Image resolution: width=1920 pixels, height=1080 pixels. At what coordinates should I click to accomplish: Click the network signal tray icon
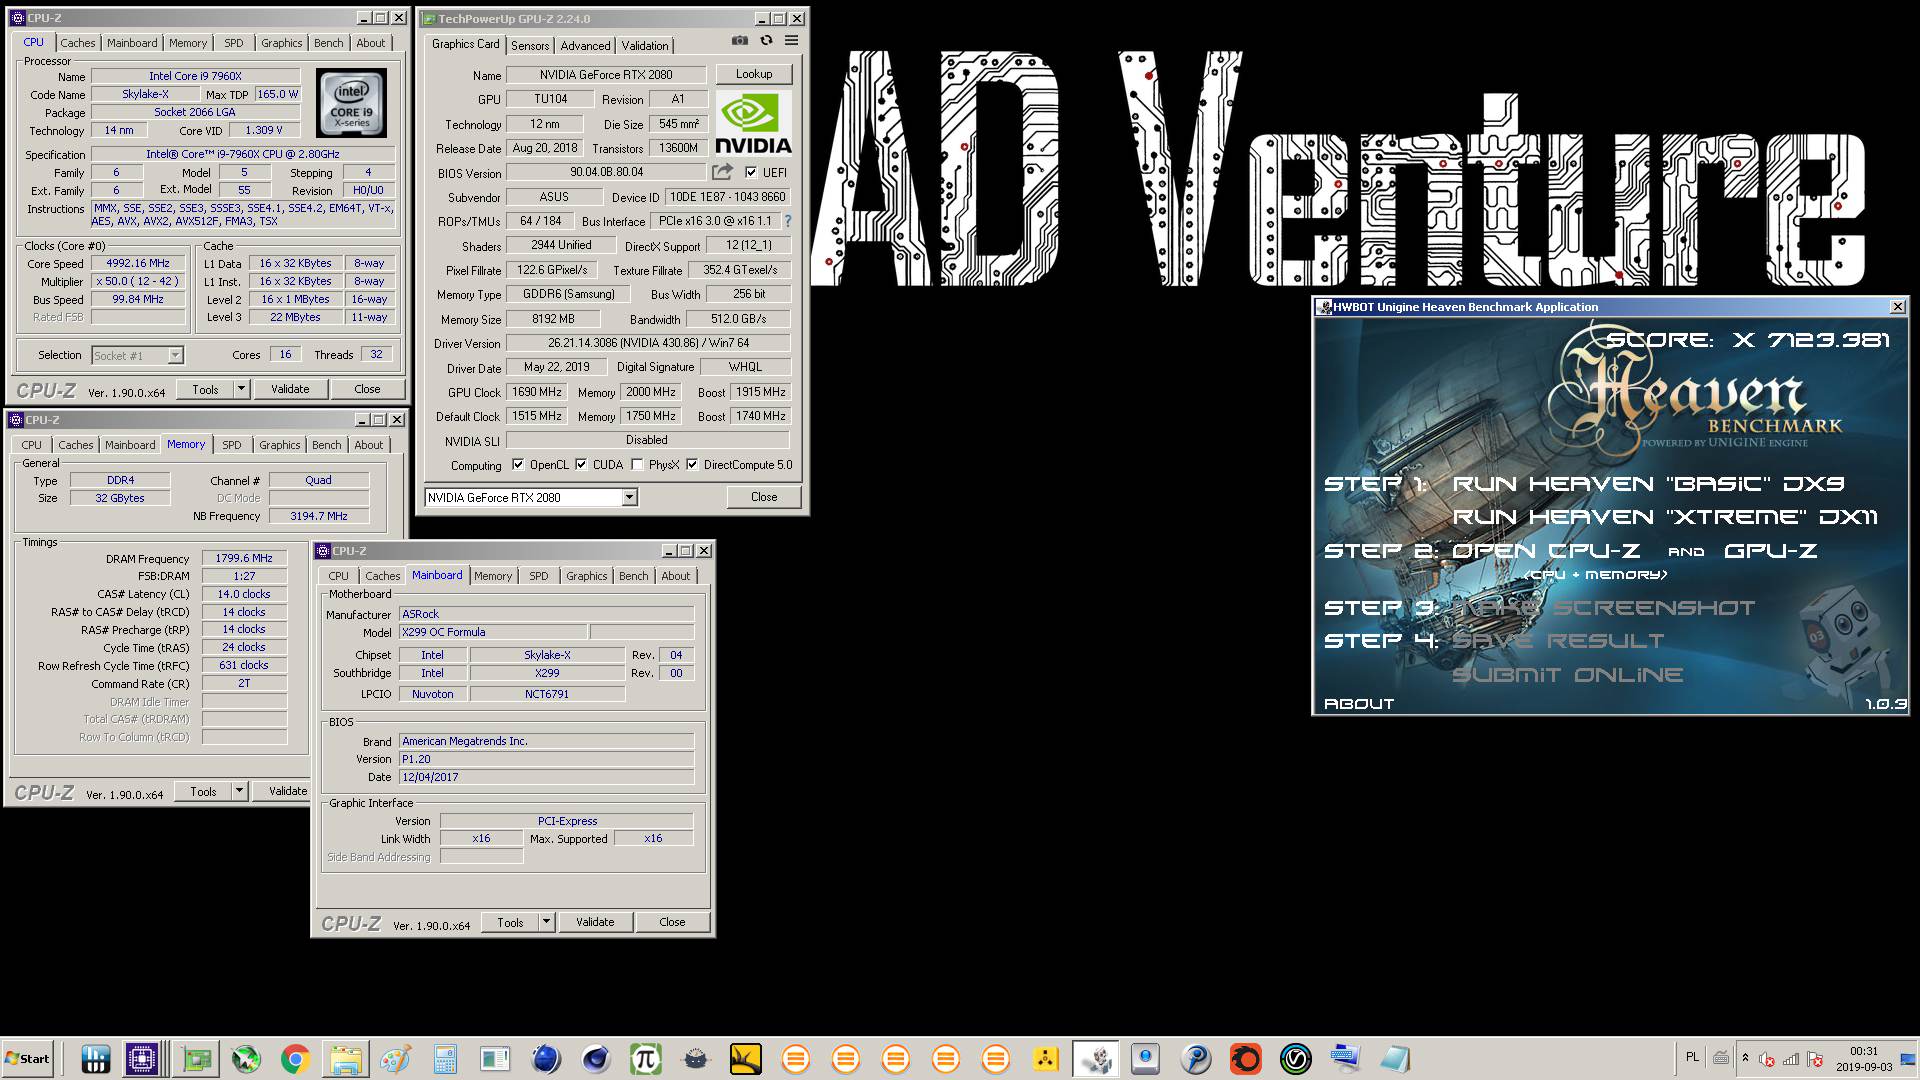click(x=1791, y=1059)
